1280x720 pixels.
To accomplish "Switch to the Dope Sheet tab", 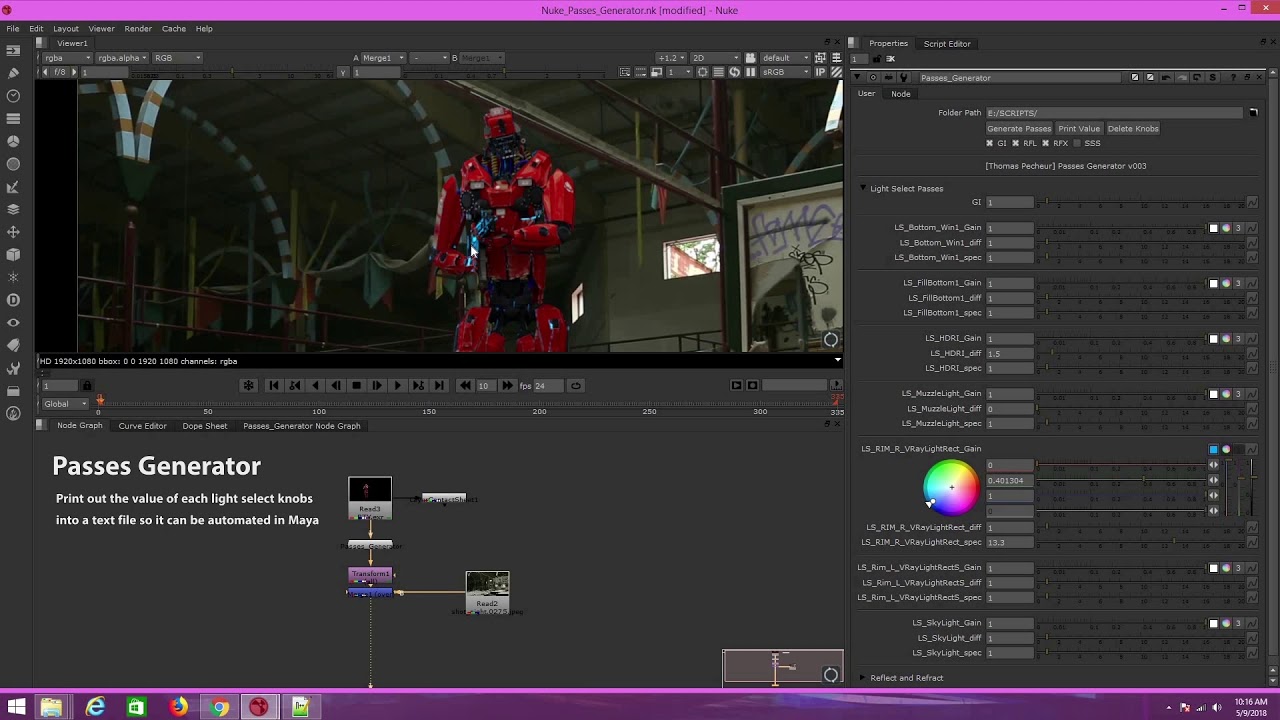I will [x=205, y=426].
